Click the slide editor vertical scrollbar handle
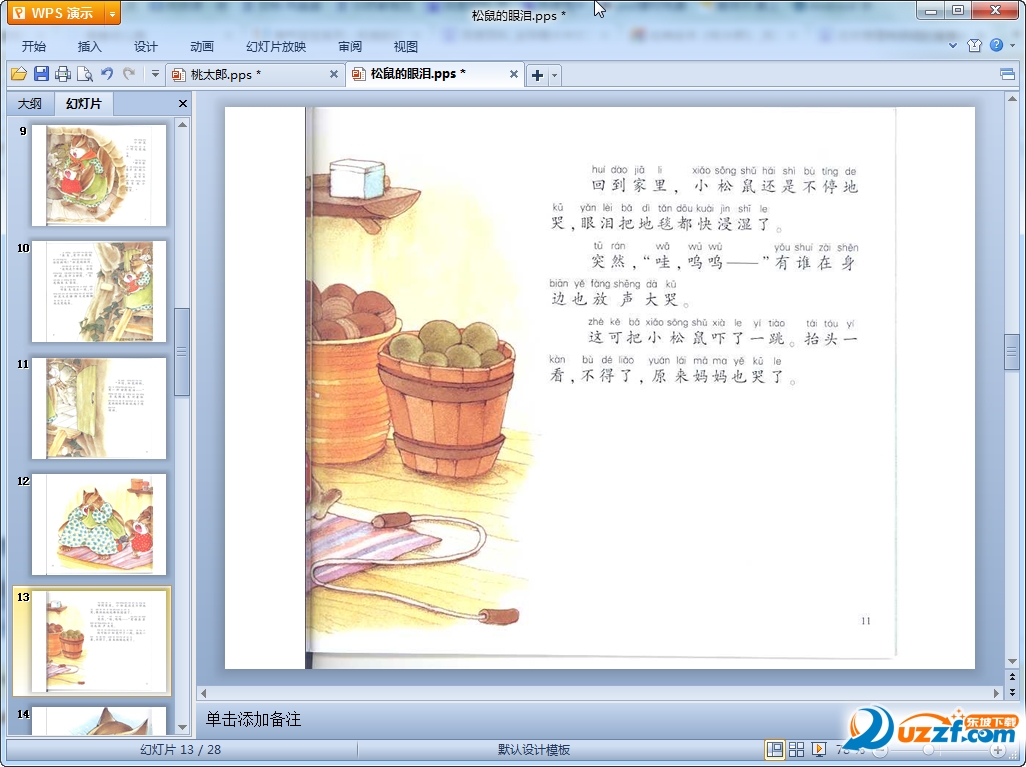 pos(1012,352)
